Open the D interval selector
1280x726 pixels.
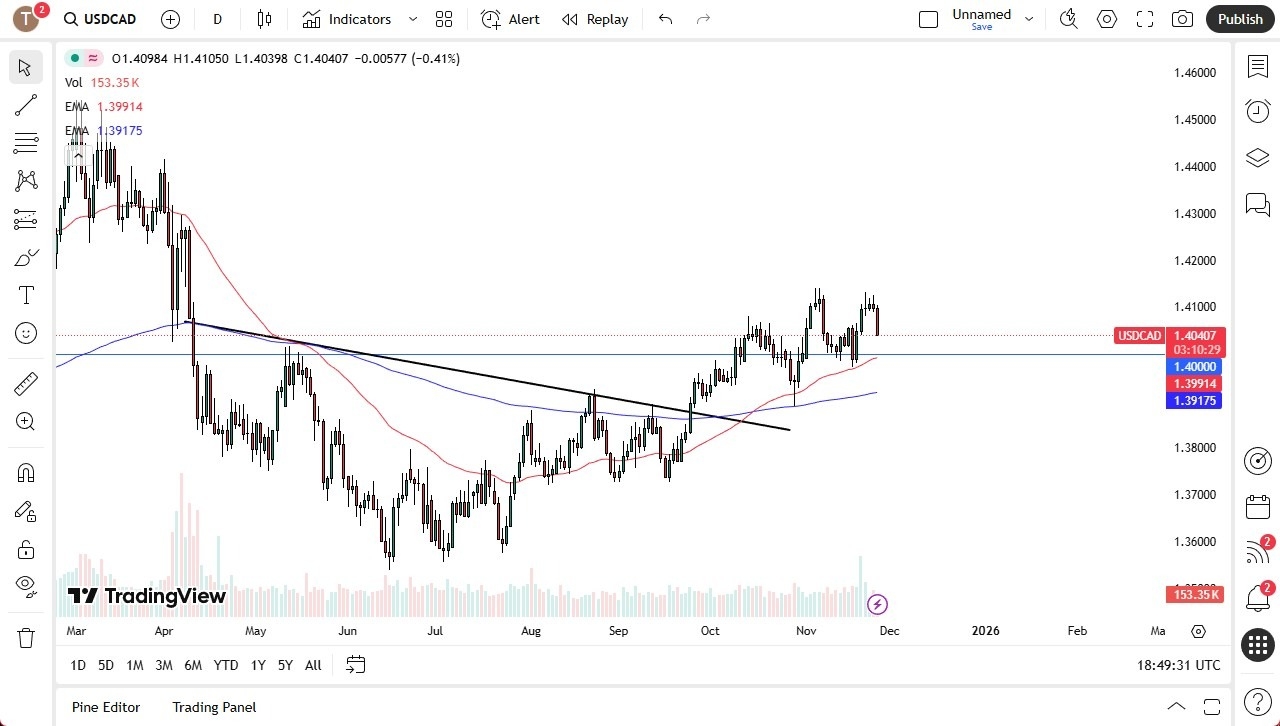[216, 18]
